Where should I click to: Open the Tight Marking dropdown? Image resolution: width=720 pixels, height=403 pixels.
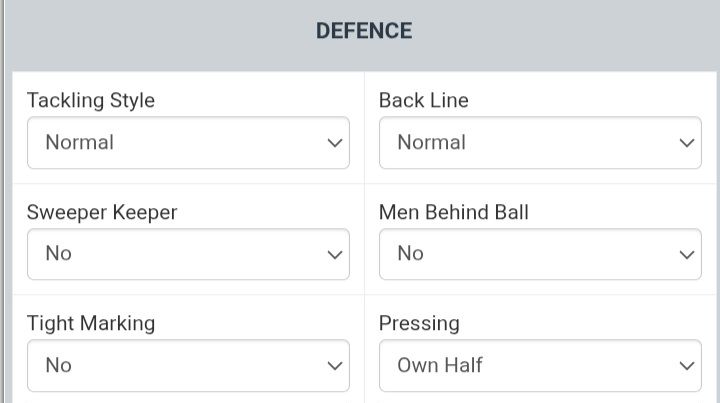(188, 366)
